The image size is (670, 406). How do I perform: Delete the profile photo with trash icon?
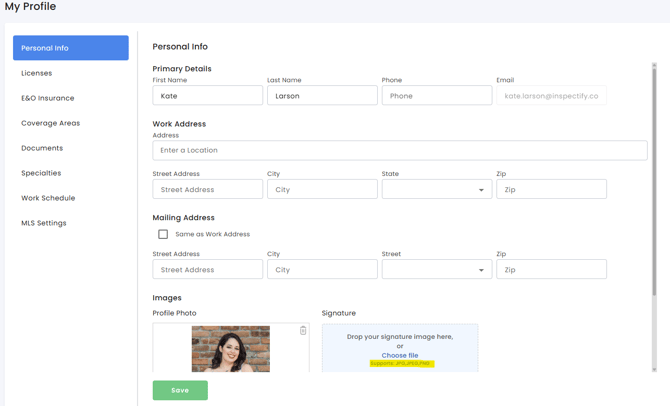pyautogui.click(x=303, y=330)
